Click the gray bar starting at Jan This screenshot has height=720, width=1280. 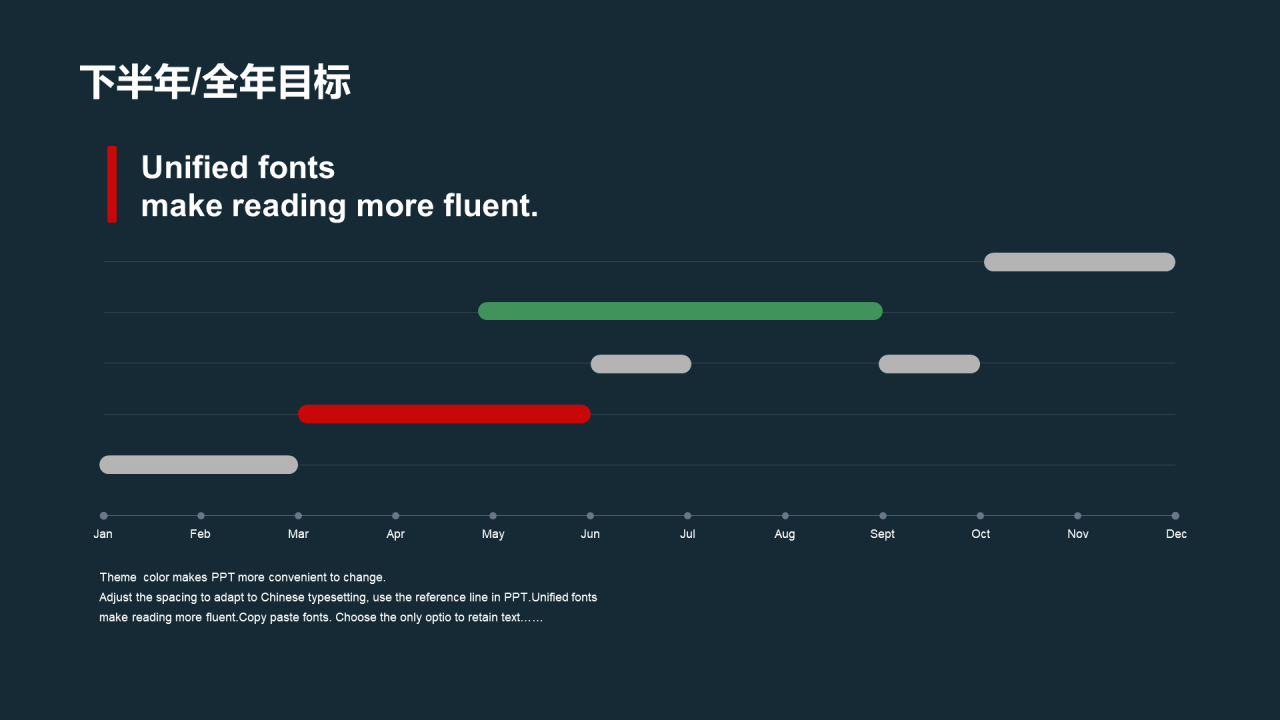tap(199, 465)
